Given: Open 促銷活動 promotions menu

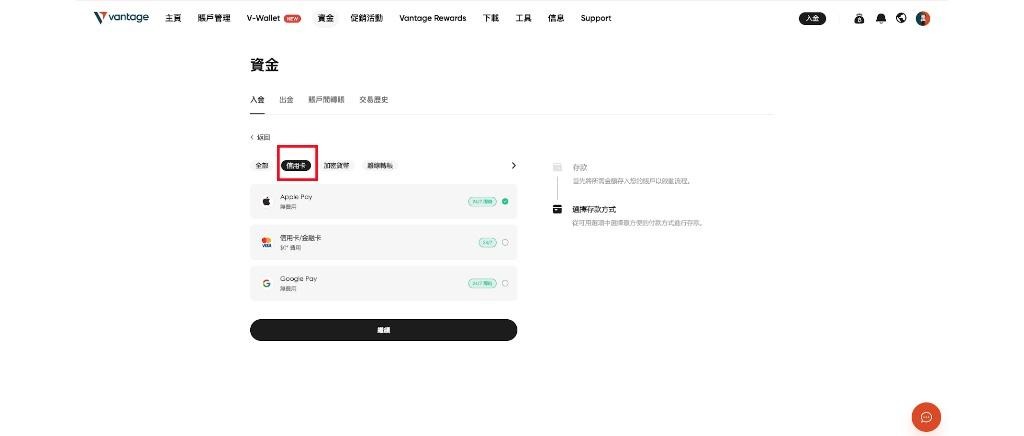Looking at the screenshot, I should [x=367, y=18].
